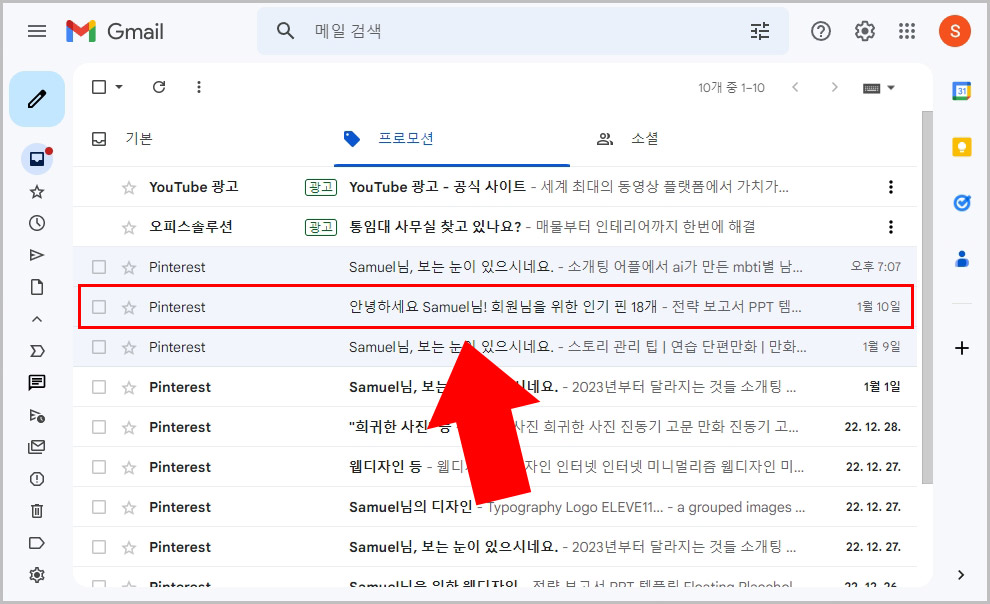Open Google Keep side panel icon
Image resolution: width=990 pixels, height=604 pixels.
click(x=962, y=147)
